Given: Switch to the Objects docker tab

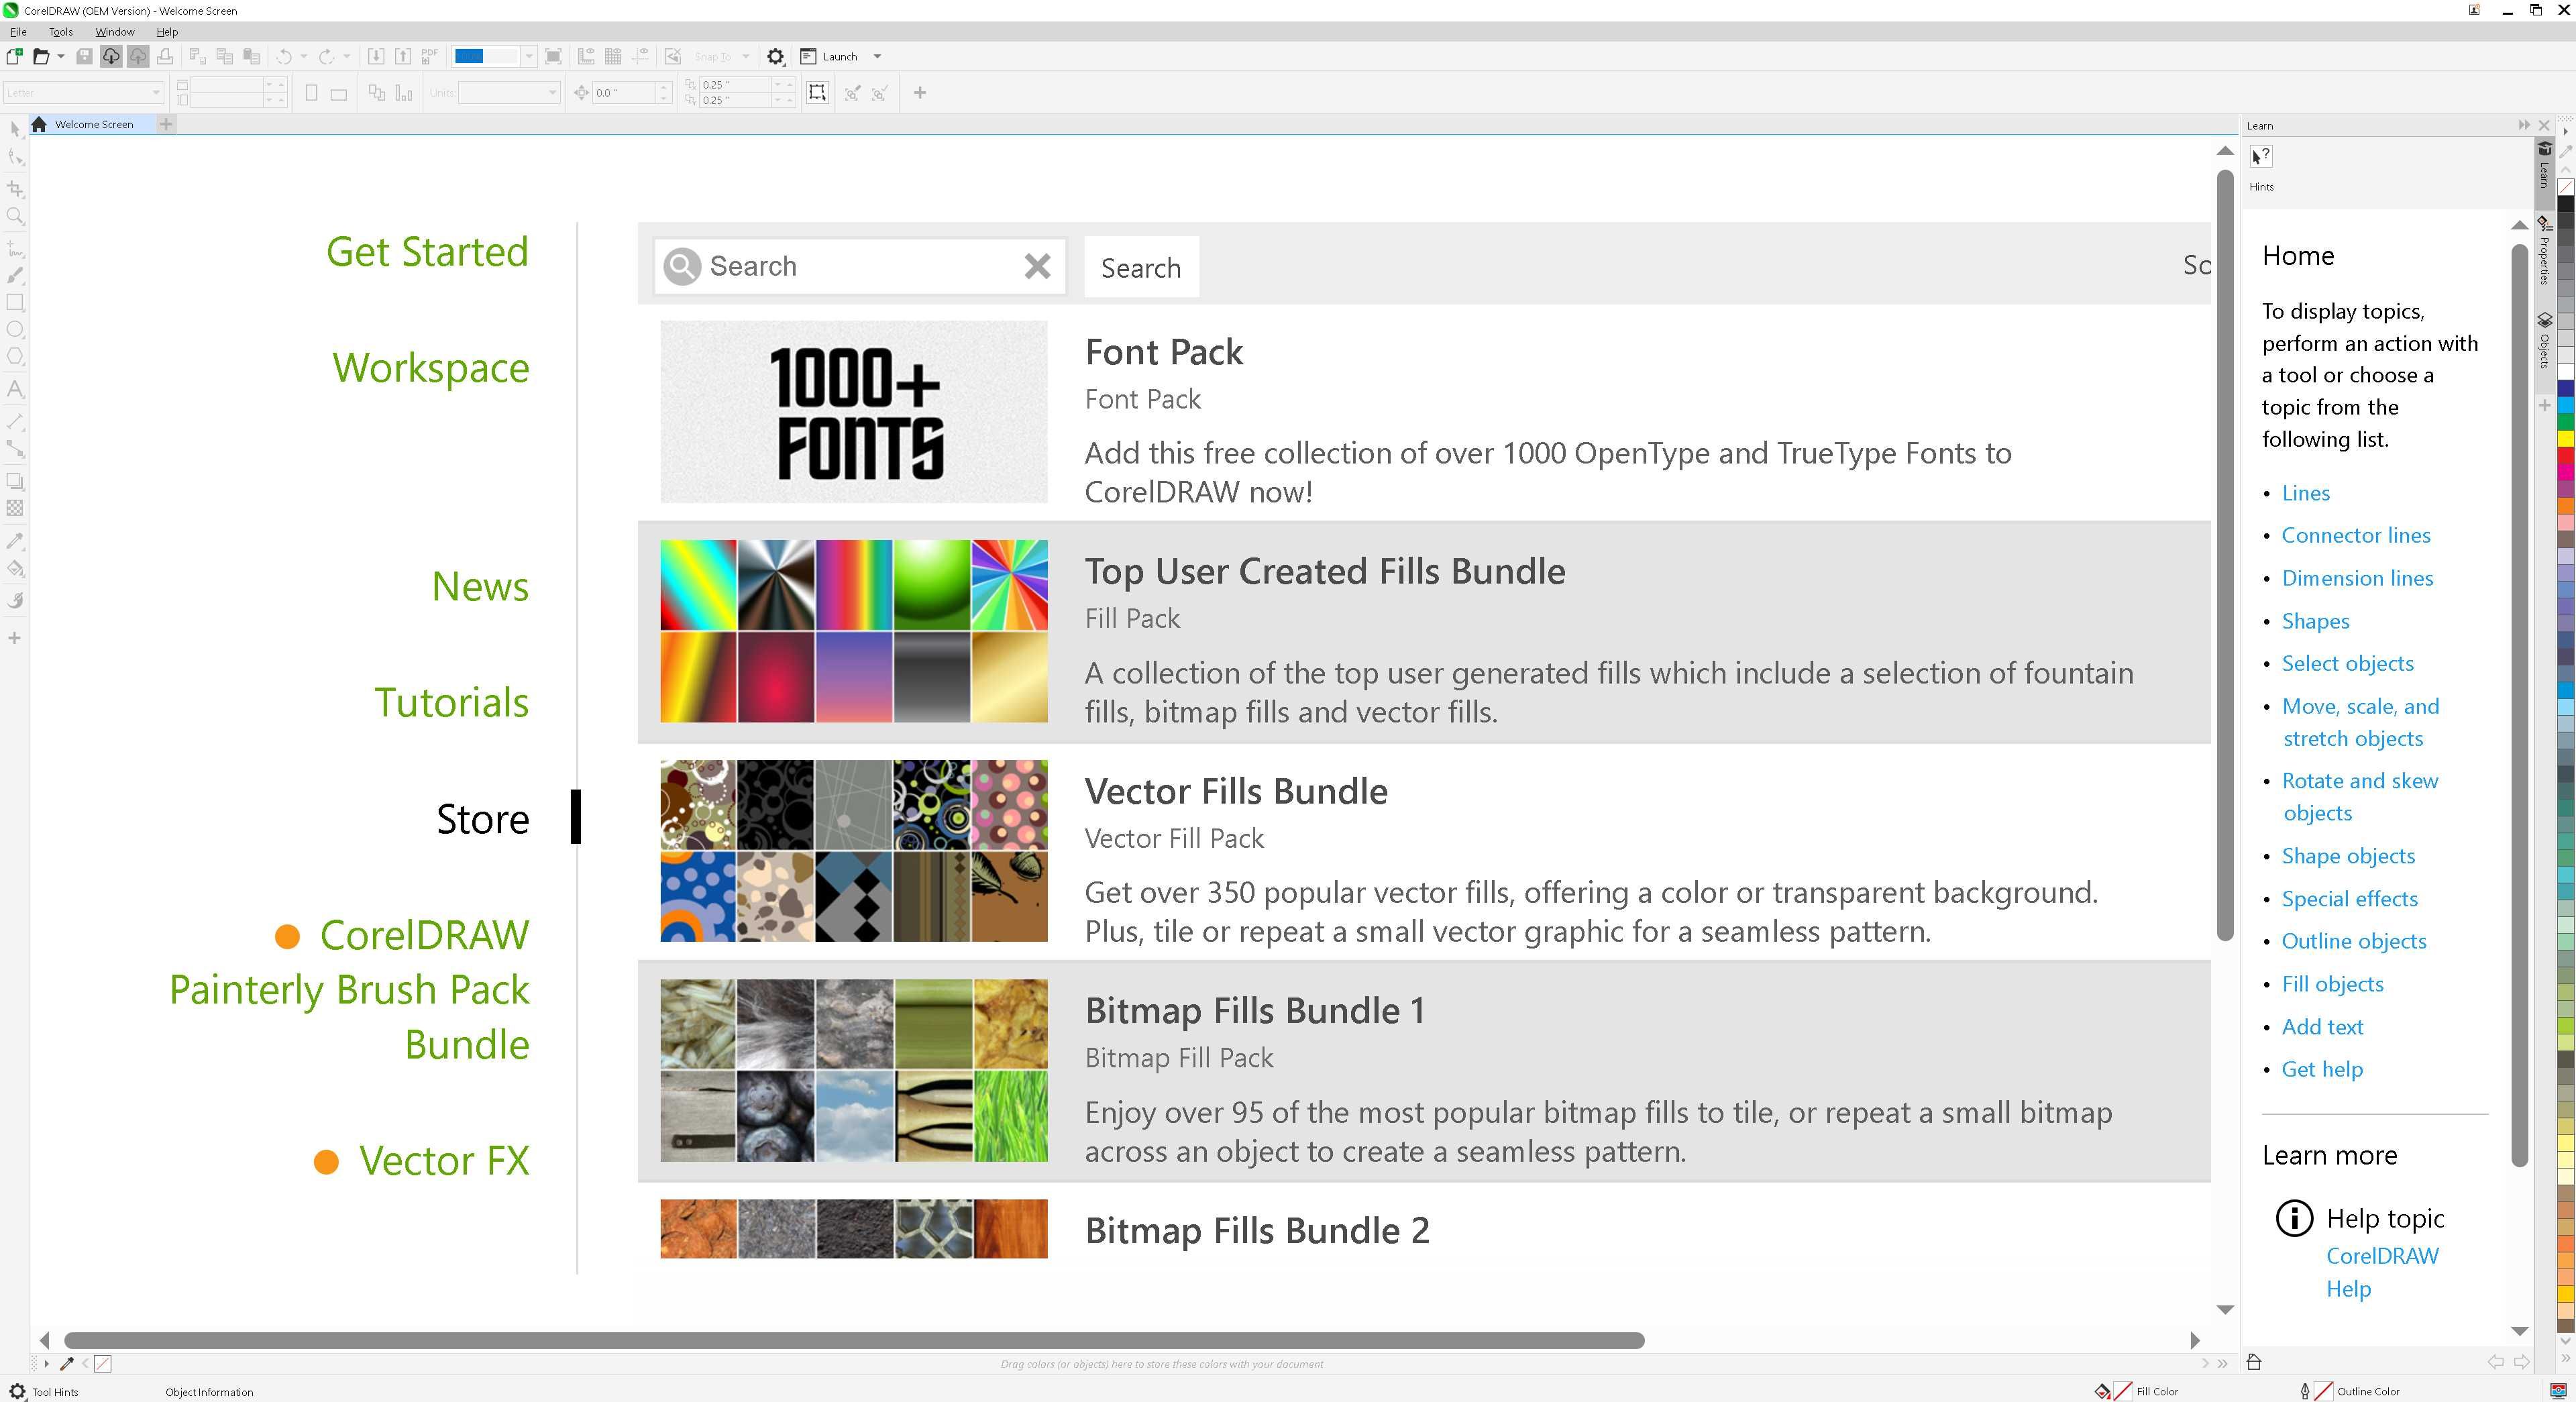Looking at the screenshot, I should click(x=2545, y=341).
